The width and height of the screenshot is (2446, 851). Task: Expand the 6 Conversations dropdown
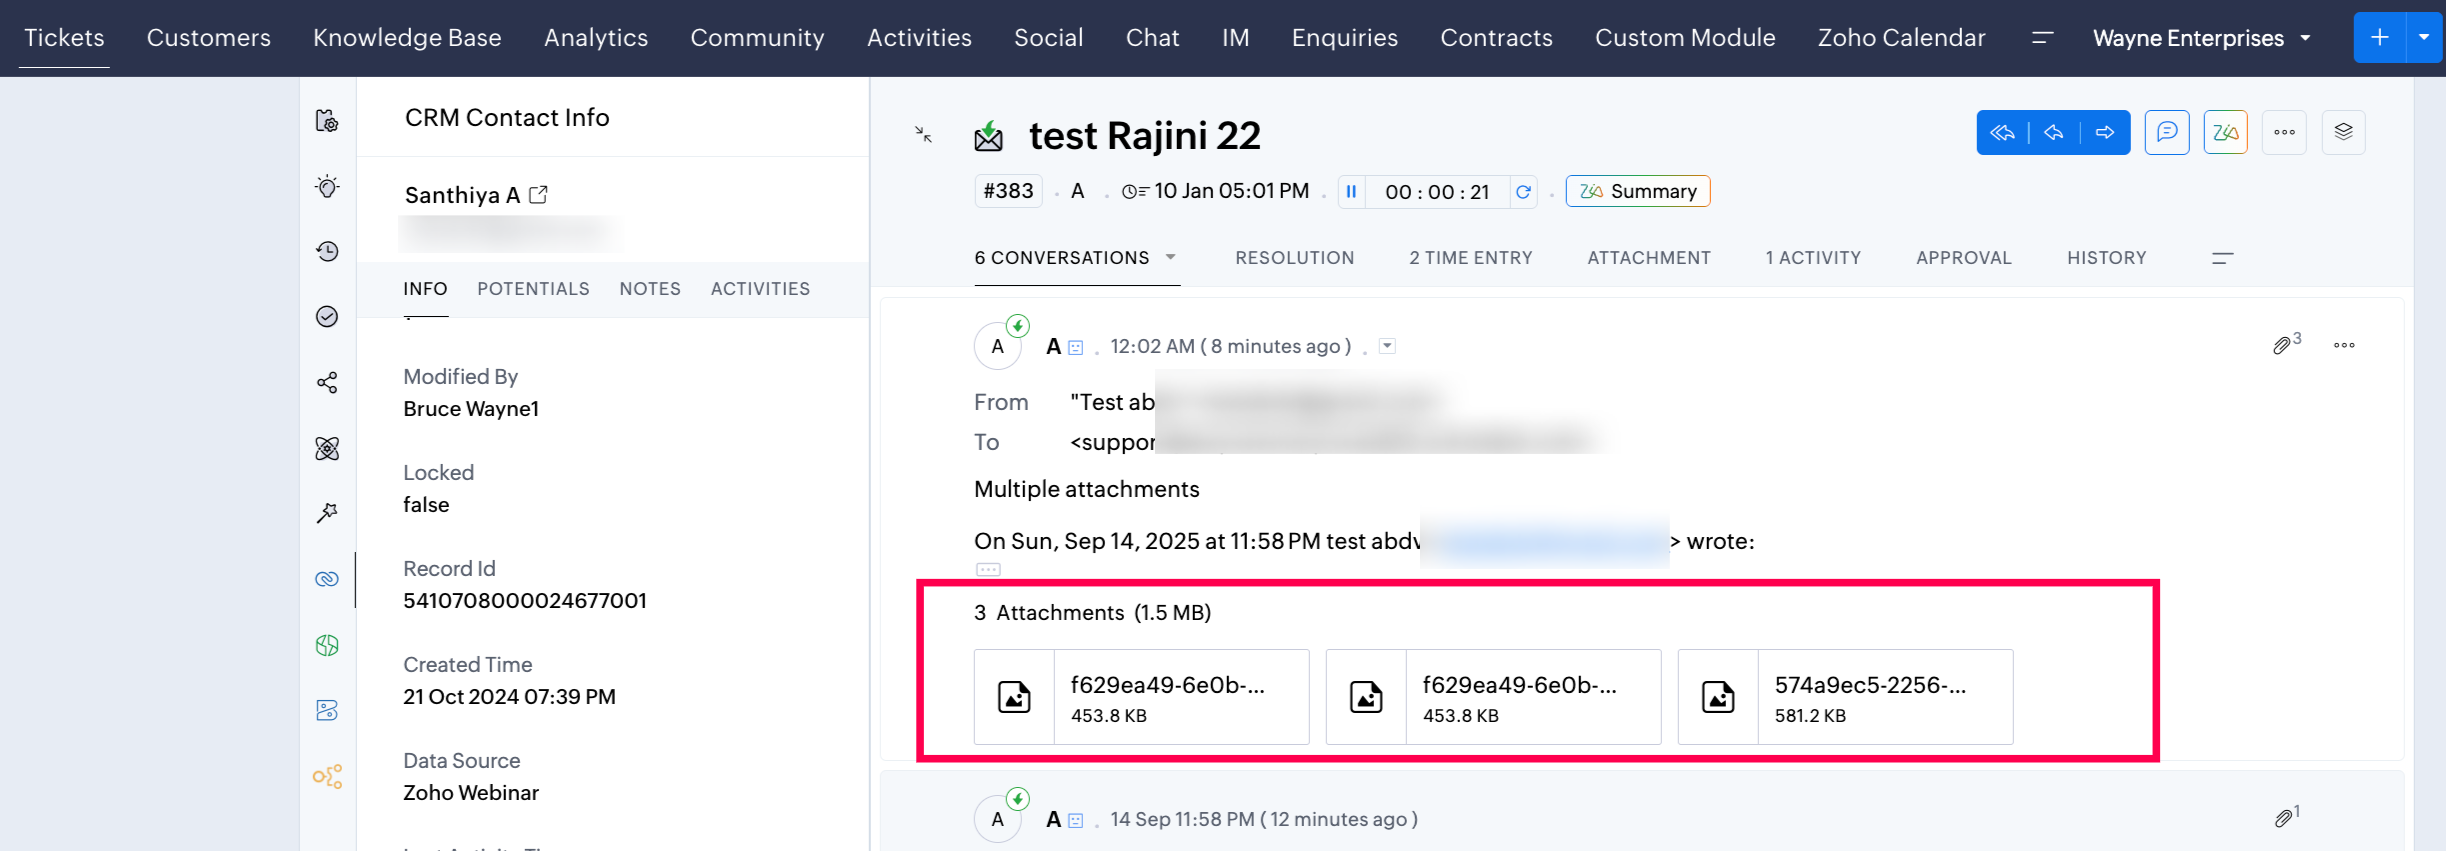[1170, 258]
